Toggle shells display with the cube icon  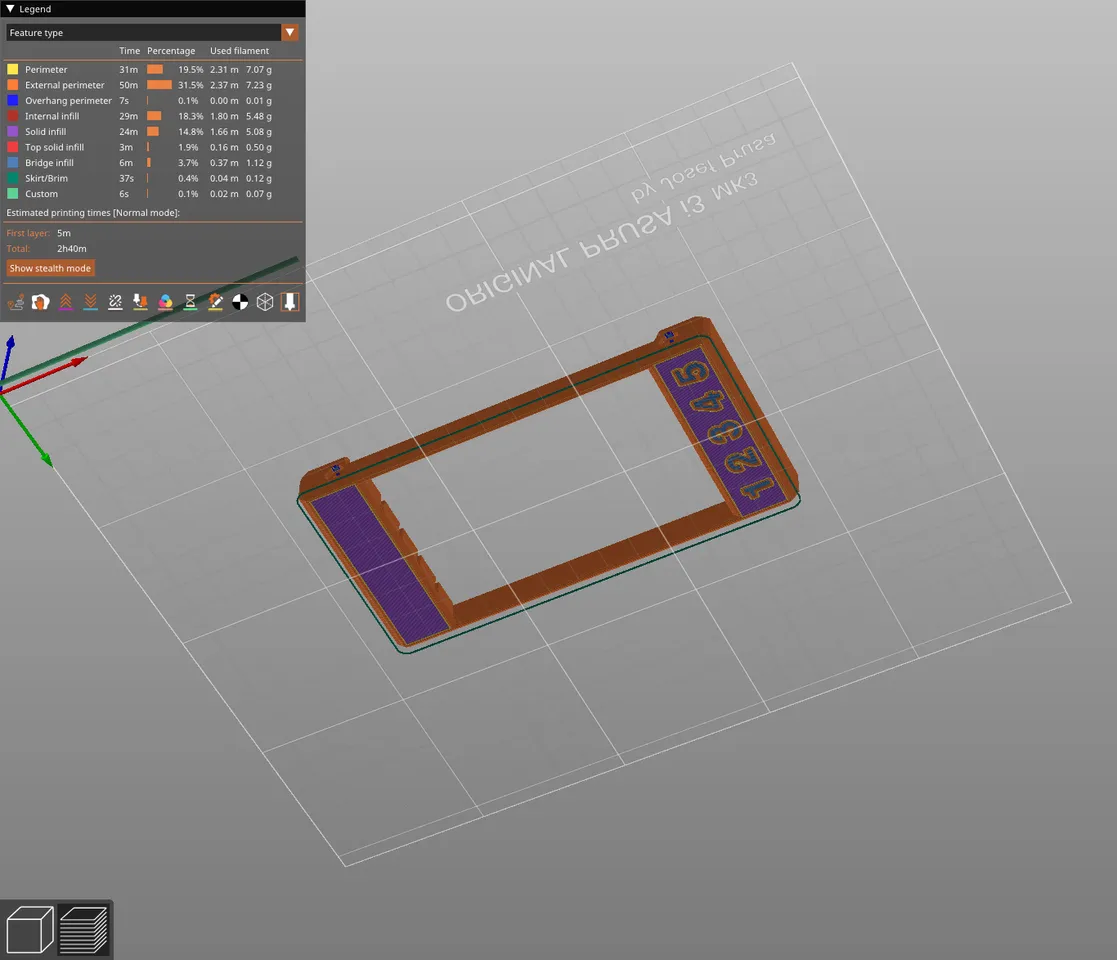tap(265, 301)
